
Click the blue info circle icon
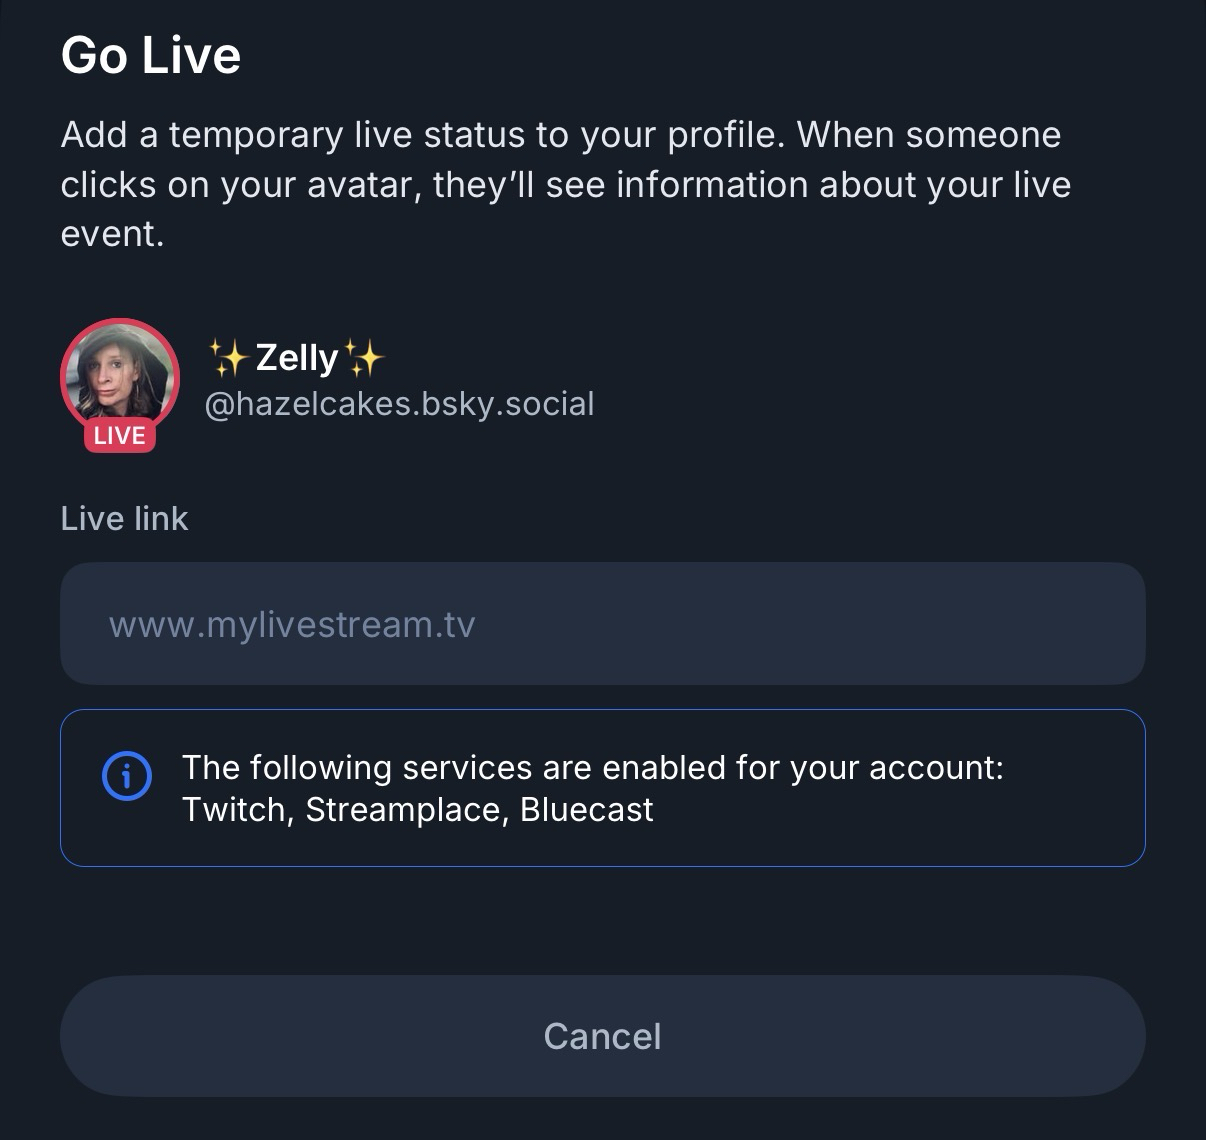click(x=127, y=776)
